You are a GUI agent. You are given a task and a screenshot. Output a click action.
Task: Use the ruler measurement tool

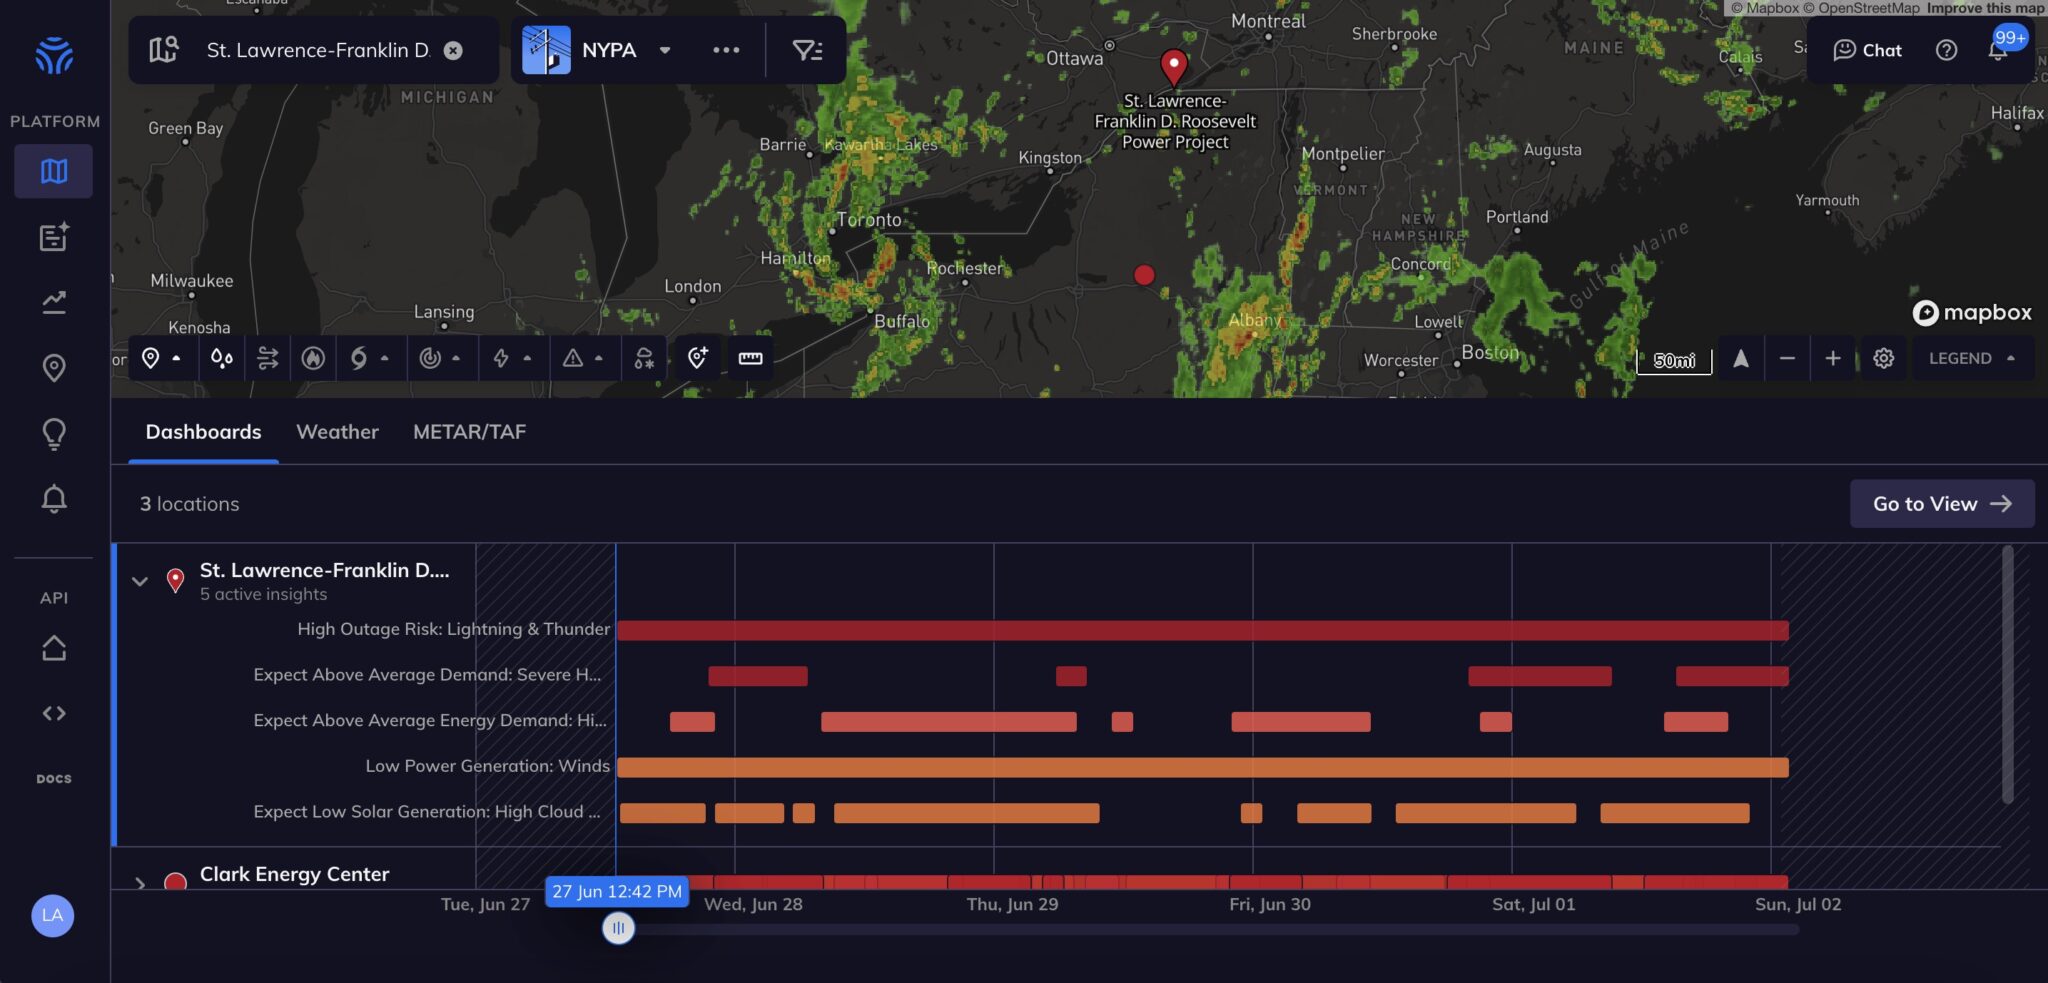point(749,358)
